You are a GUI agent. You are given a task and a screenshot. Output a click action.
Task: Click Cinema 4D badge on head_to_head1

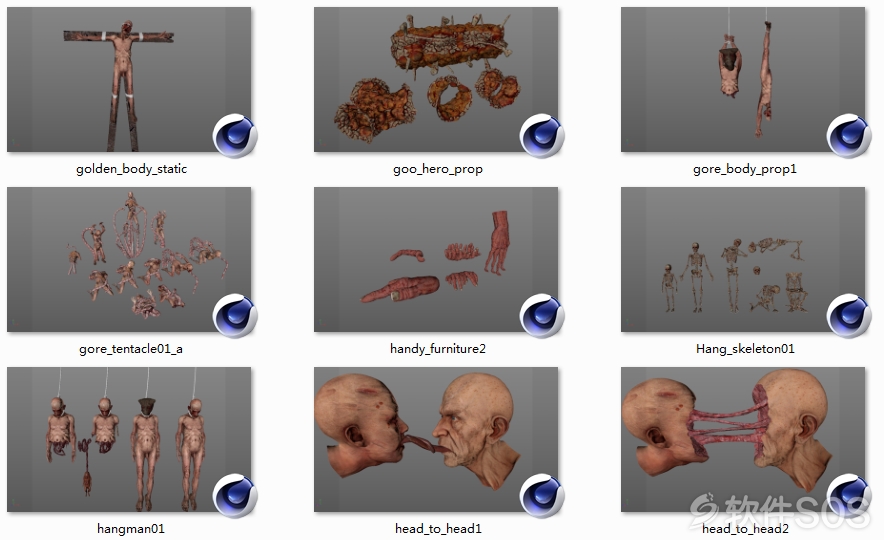click(542, 496)
